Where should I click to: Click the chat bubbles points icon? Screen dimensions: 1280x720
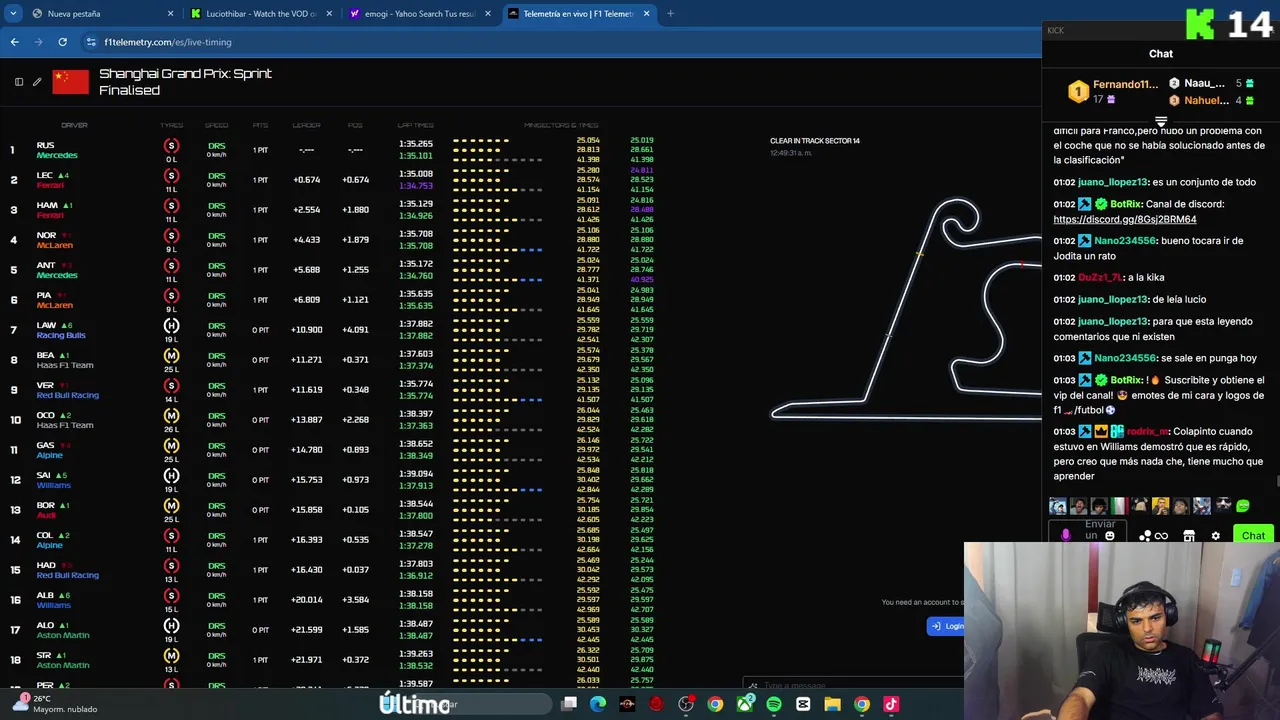1145,536
